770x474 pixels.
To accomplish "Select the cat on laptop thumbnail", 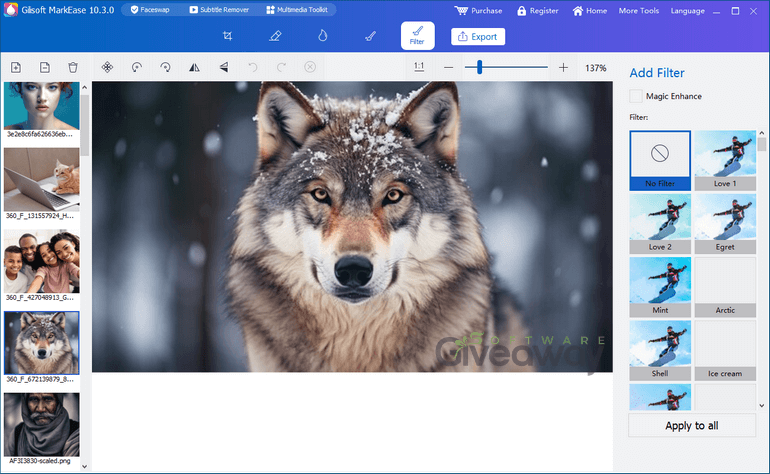I will pos(42,179).
